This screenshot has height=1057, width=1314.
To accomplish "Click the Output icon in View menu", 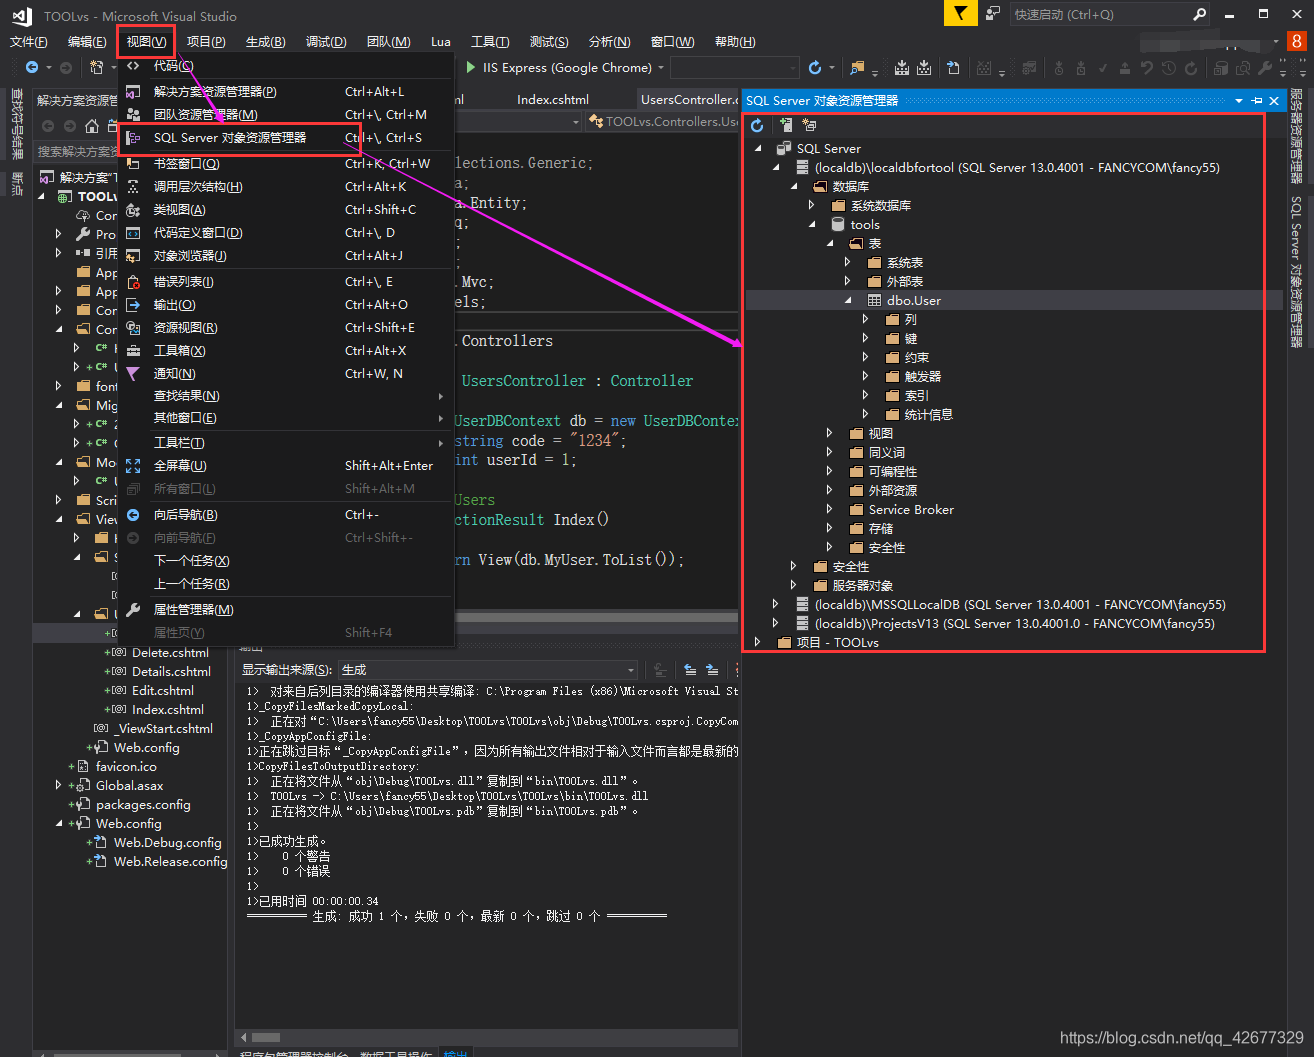I will pos(133,305).
